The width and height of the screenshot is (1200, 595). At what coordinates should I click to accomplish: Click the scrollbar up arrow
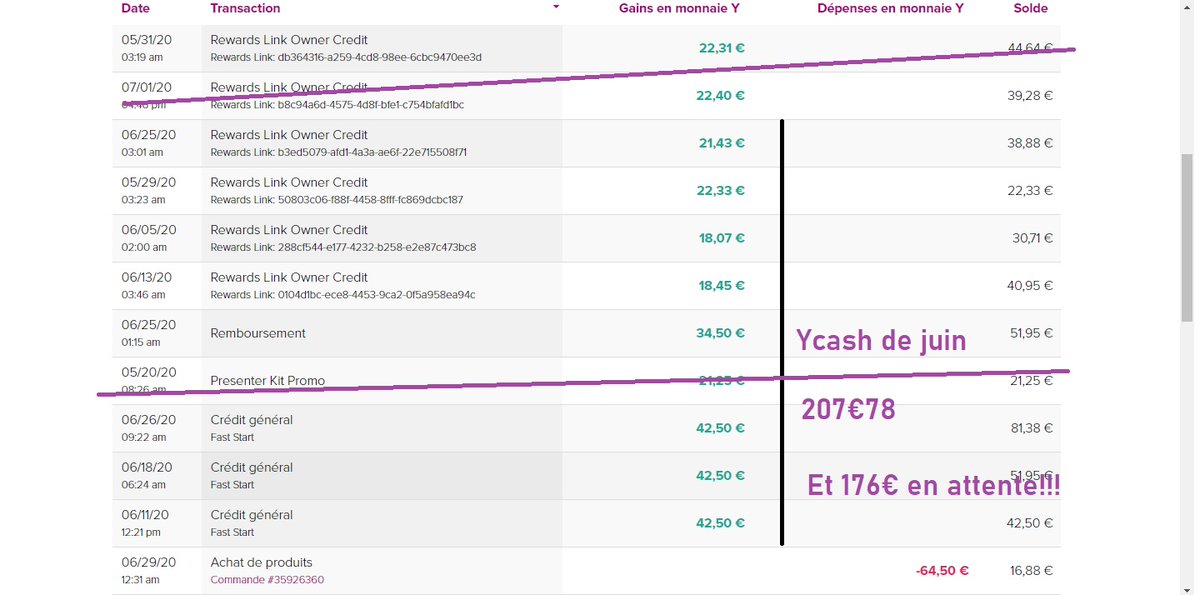pos(1187,6)
